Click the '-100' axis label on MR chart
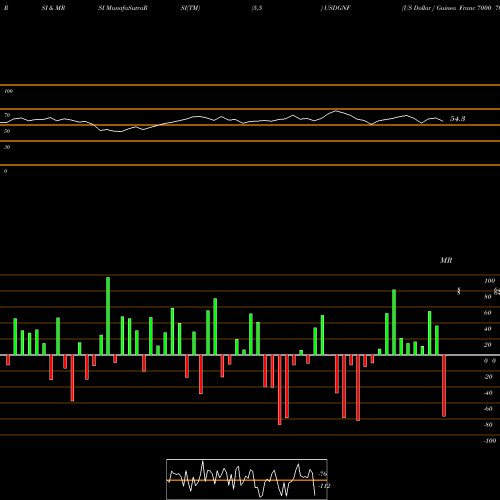500x500 pixels. [490, 441]
